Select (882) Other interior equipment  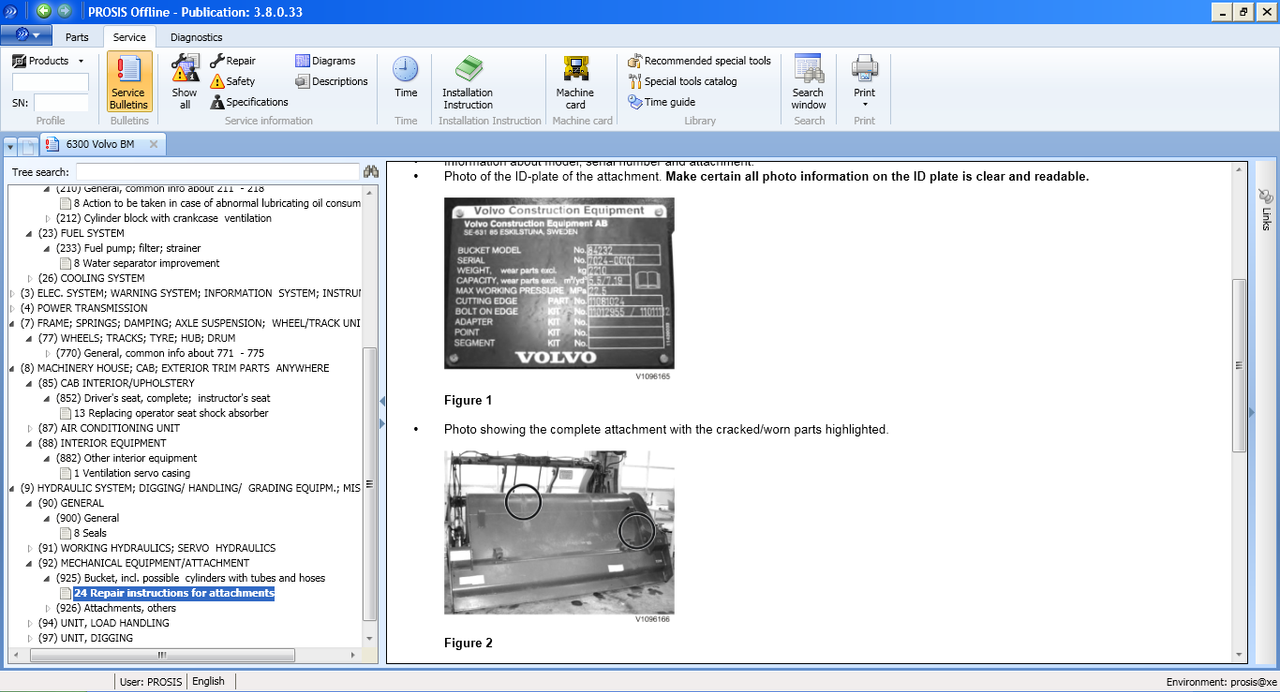124,458
